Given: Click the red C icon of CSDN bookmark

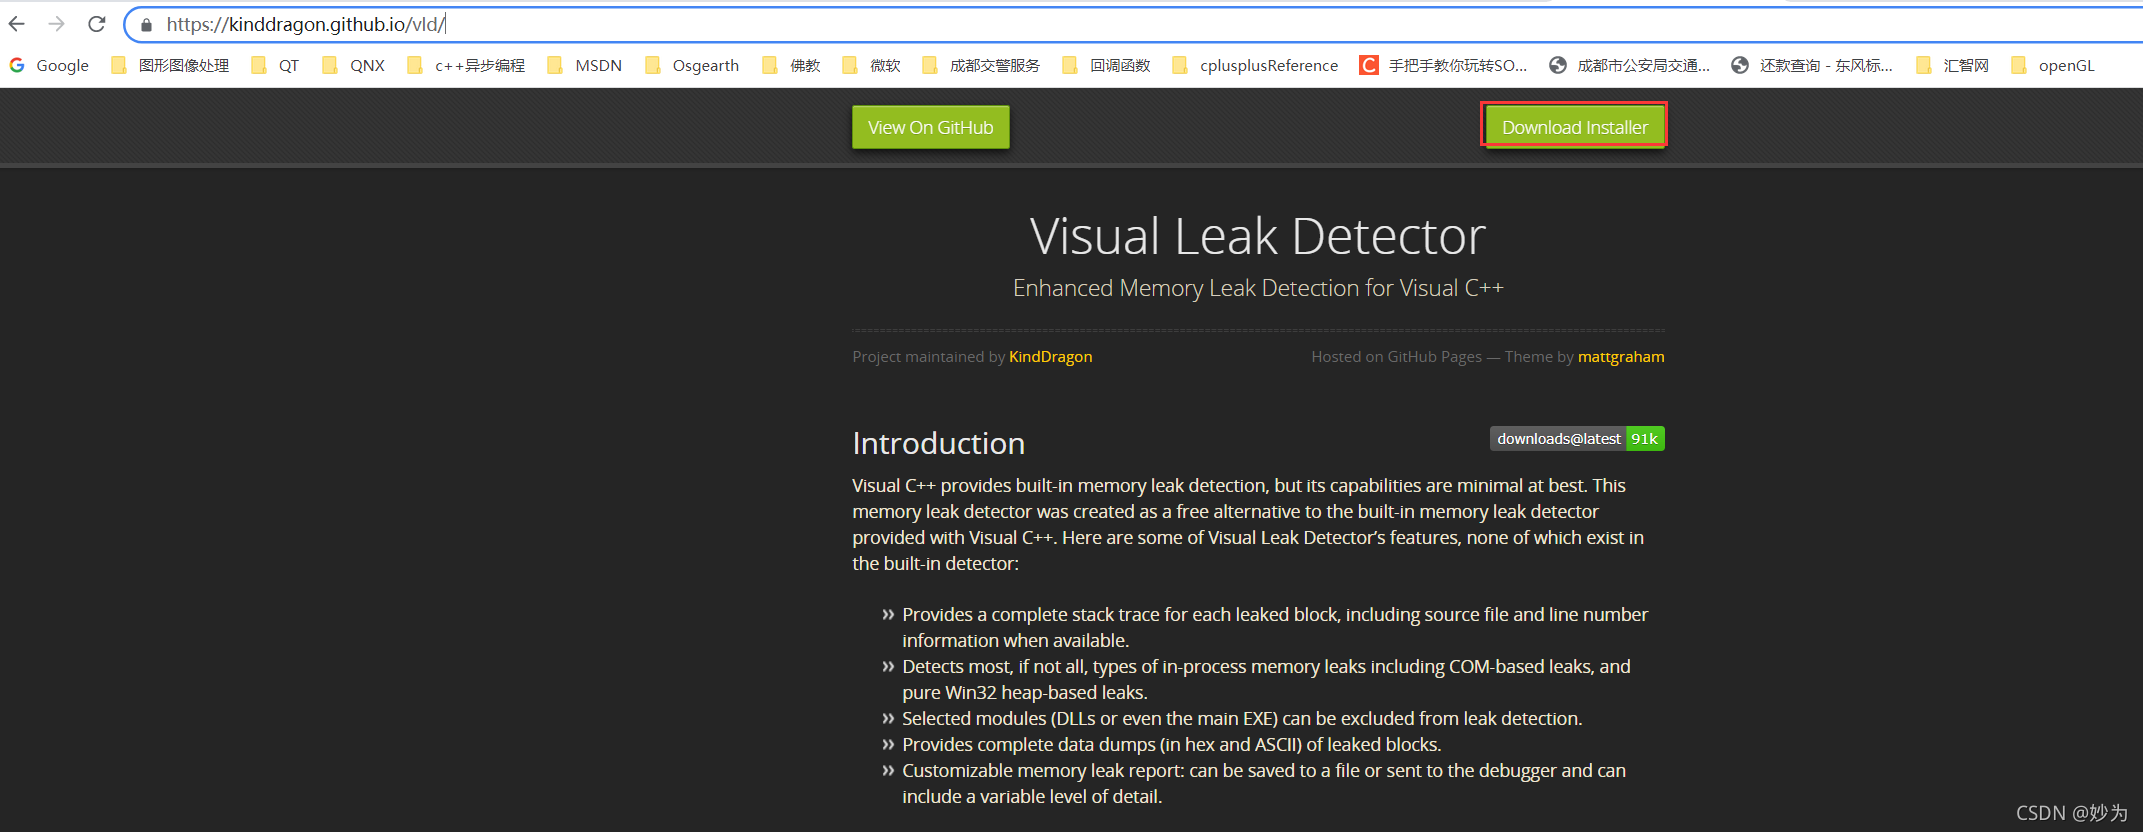Looking at the screenshot, I should click(1368, 65).
